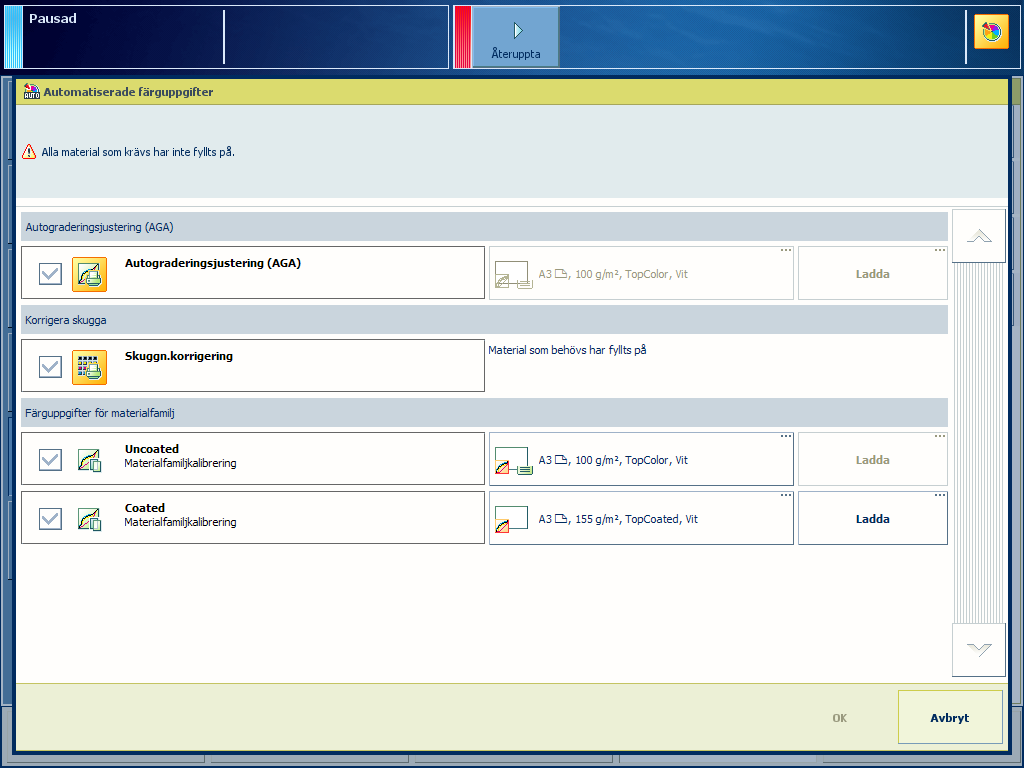Screen dimensions: 1024x768
Task: Click the scroll down arrow button
Action: pyautogui.click(x=978, y=650)
